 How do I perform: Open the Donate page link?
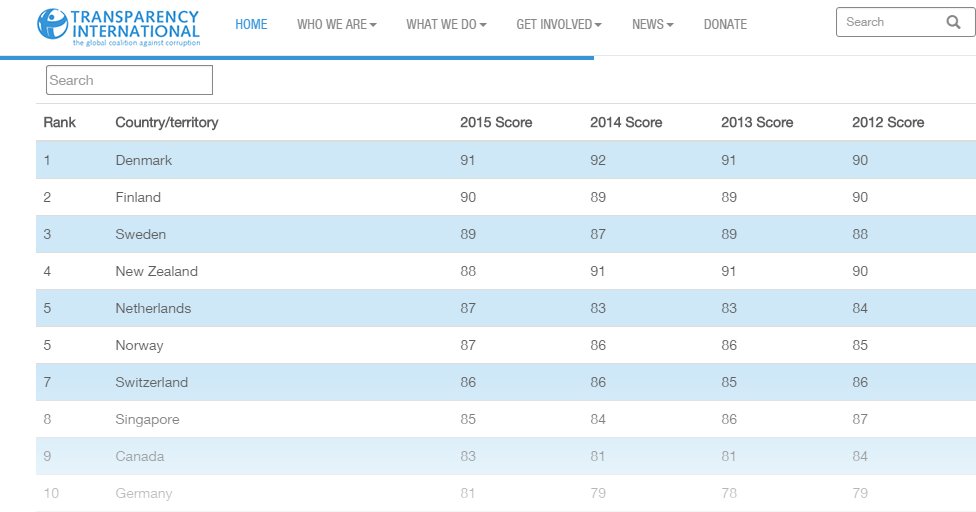(x=725, y=24)
